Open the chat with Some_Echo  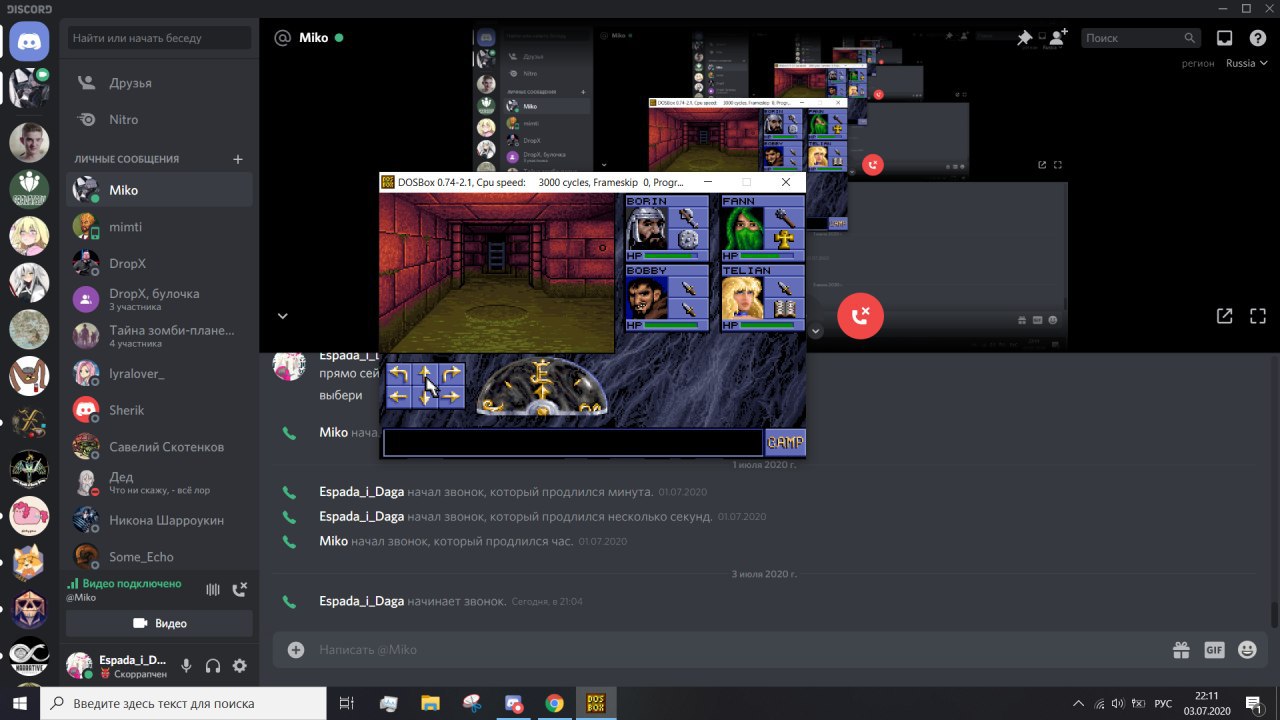[x=159, y=557]
